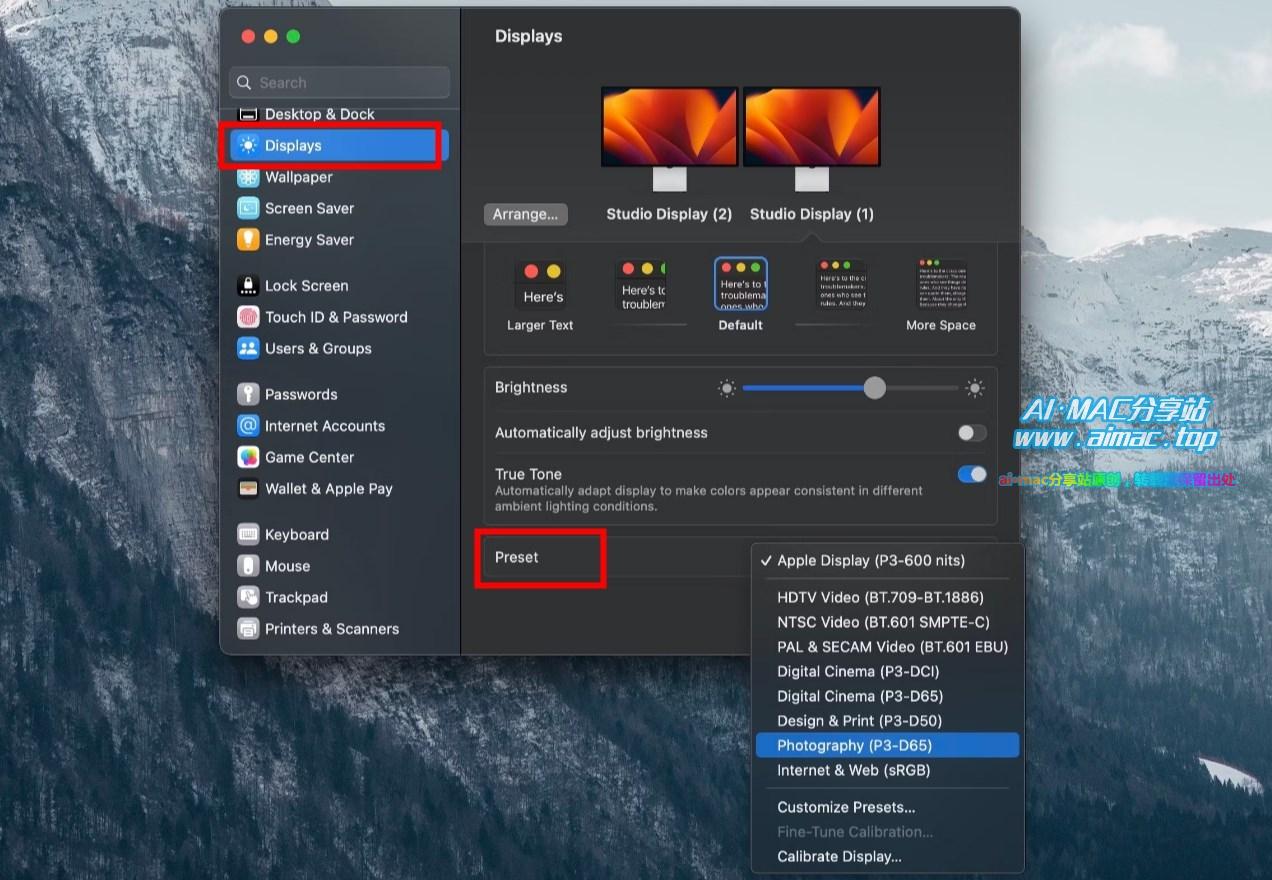Screen dimensions: 1272x880
Task: Click the Game Center colorful icon
Action: pyautogui.click(x=248, y=457)
